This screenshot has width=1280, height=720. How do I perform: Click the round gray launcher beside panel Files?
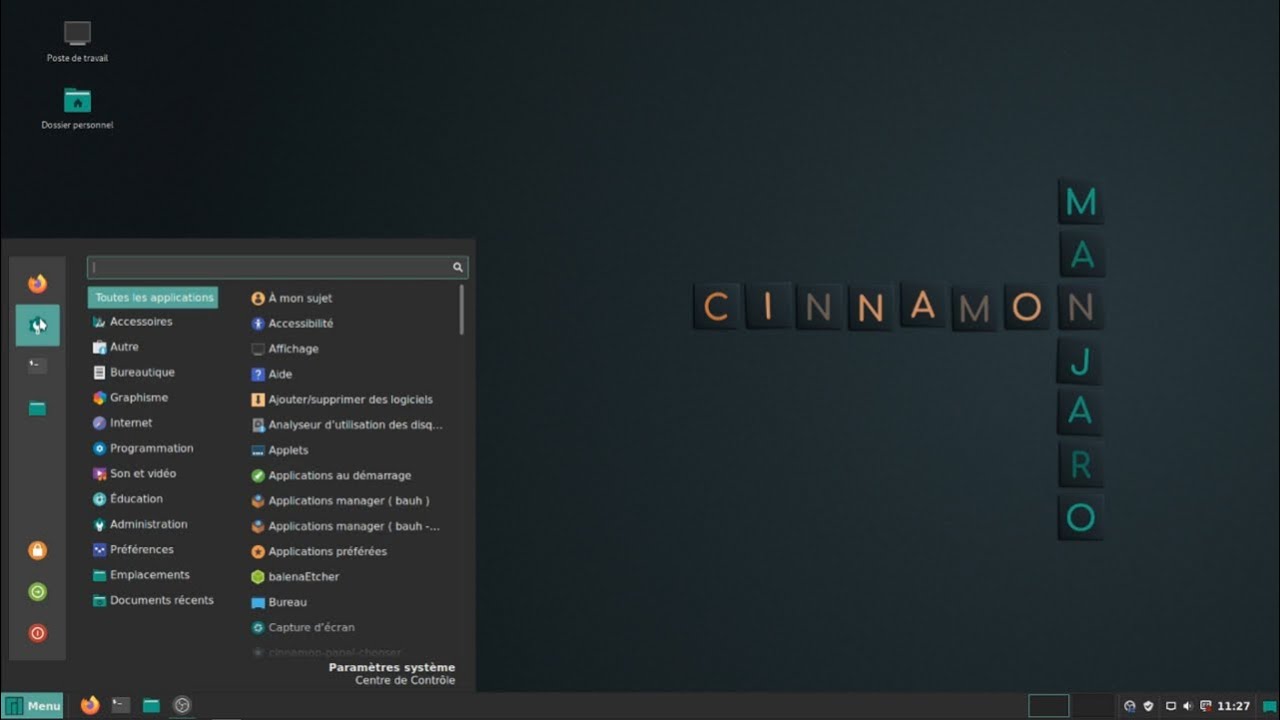tap(182, 705)
